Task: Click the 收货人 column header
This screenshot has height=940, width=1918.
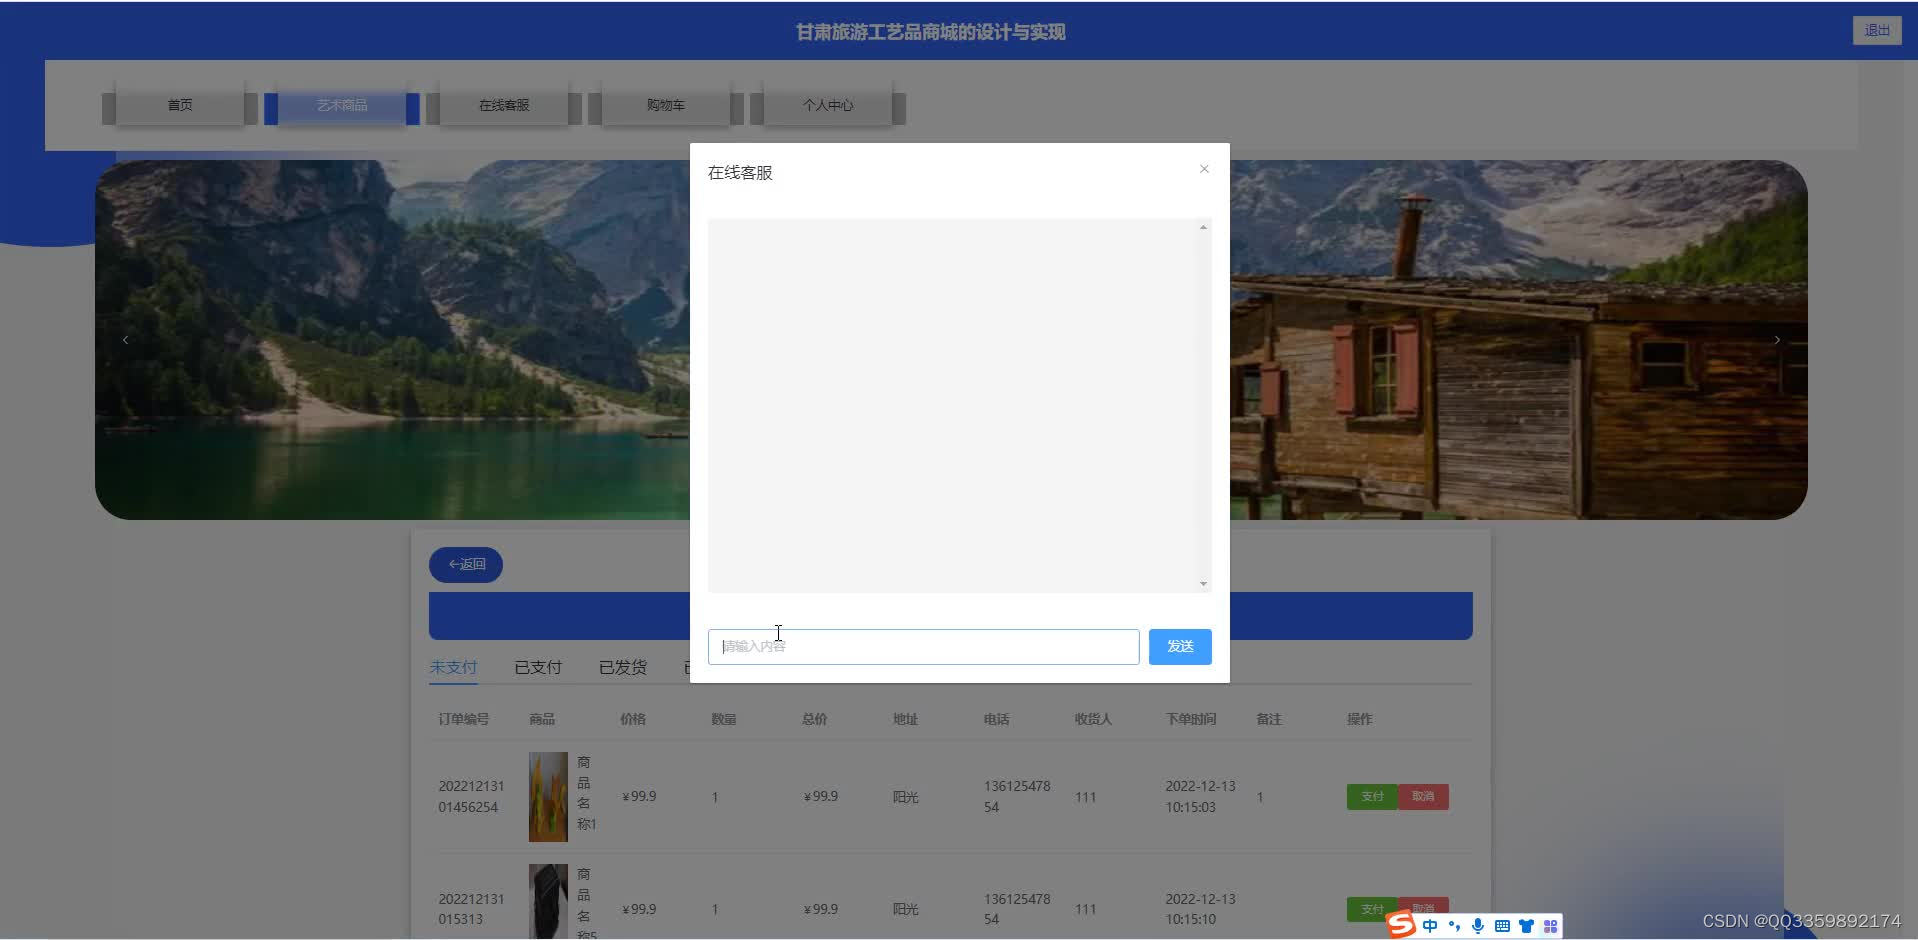Action: (x=1094, y=719)
